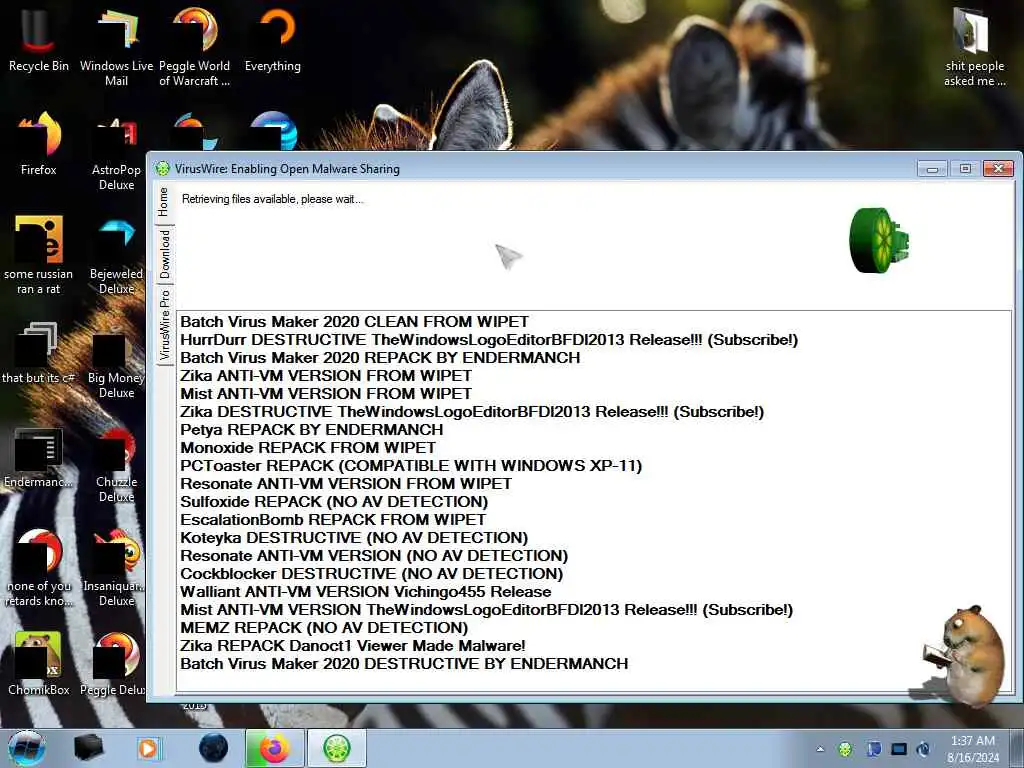
Task: Open the Recycle Bin desktop icon
Action: tap(39, 39)
